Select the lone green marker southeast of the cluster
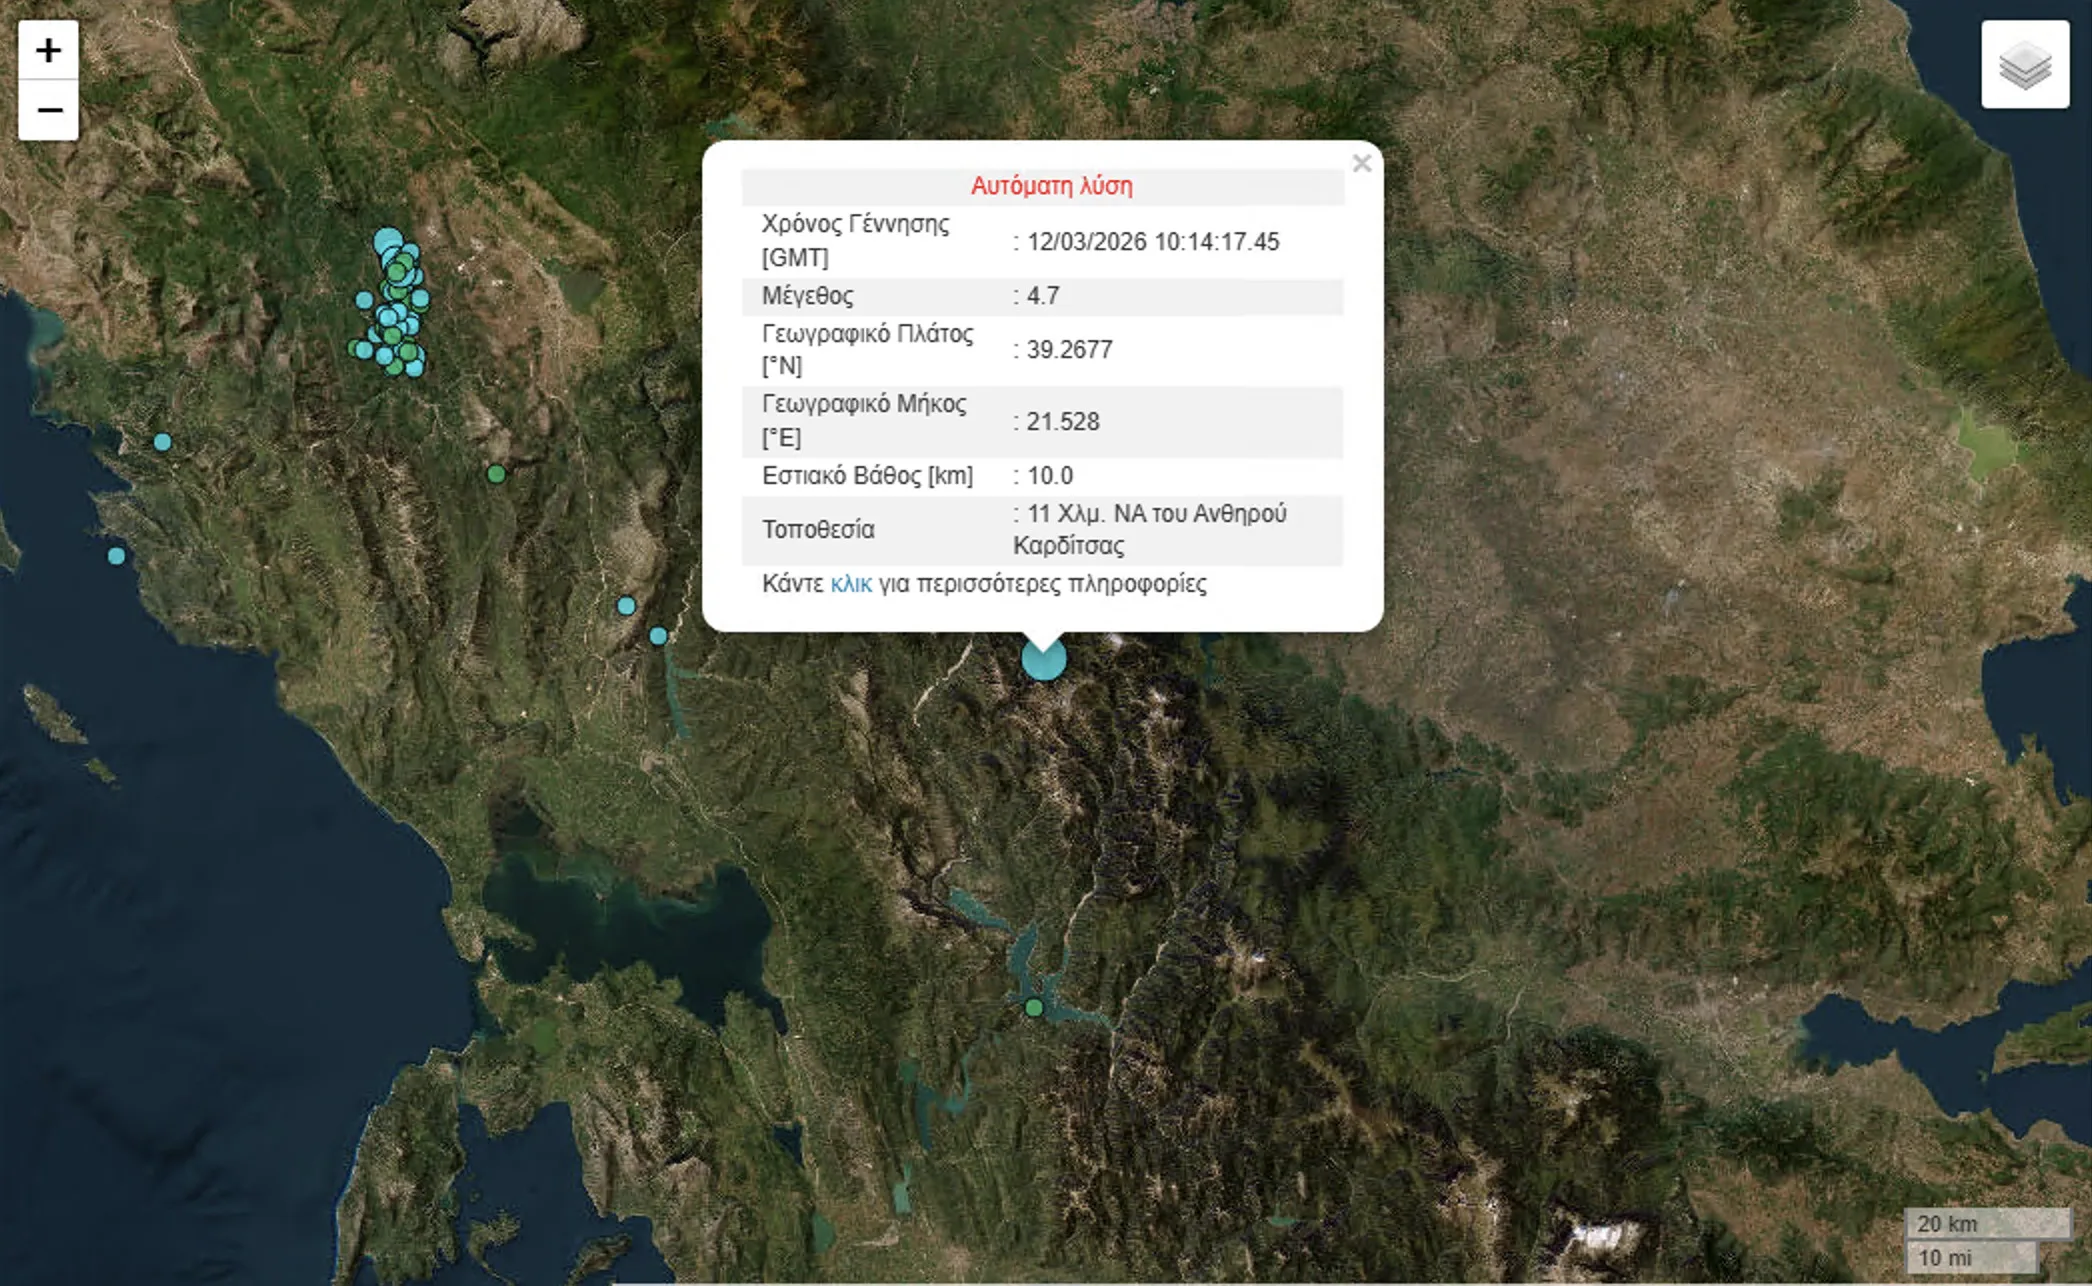This screenshot has height=1286, width=2092. [496, 474]
